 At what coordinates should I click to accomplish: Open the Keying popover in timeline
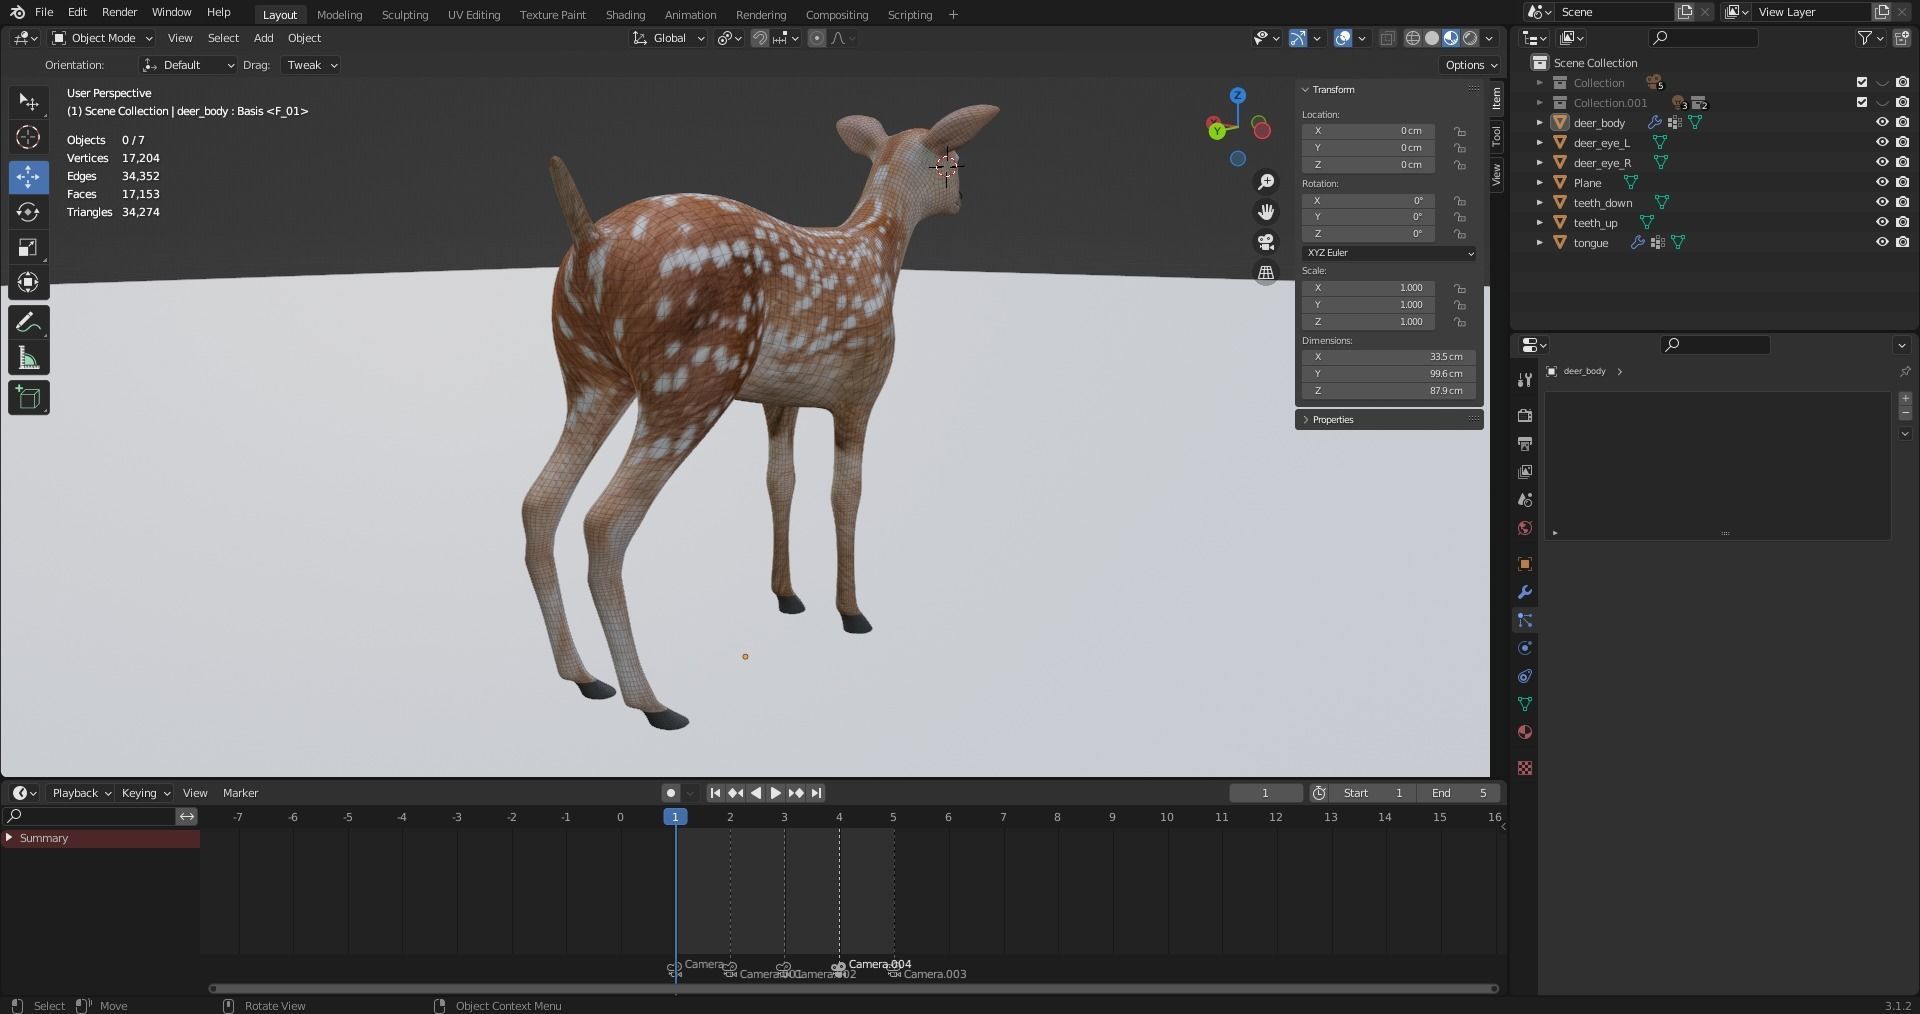(146, 793)
